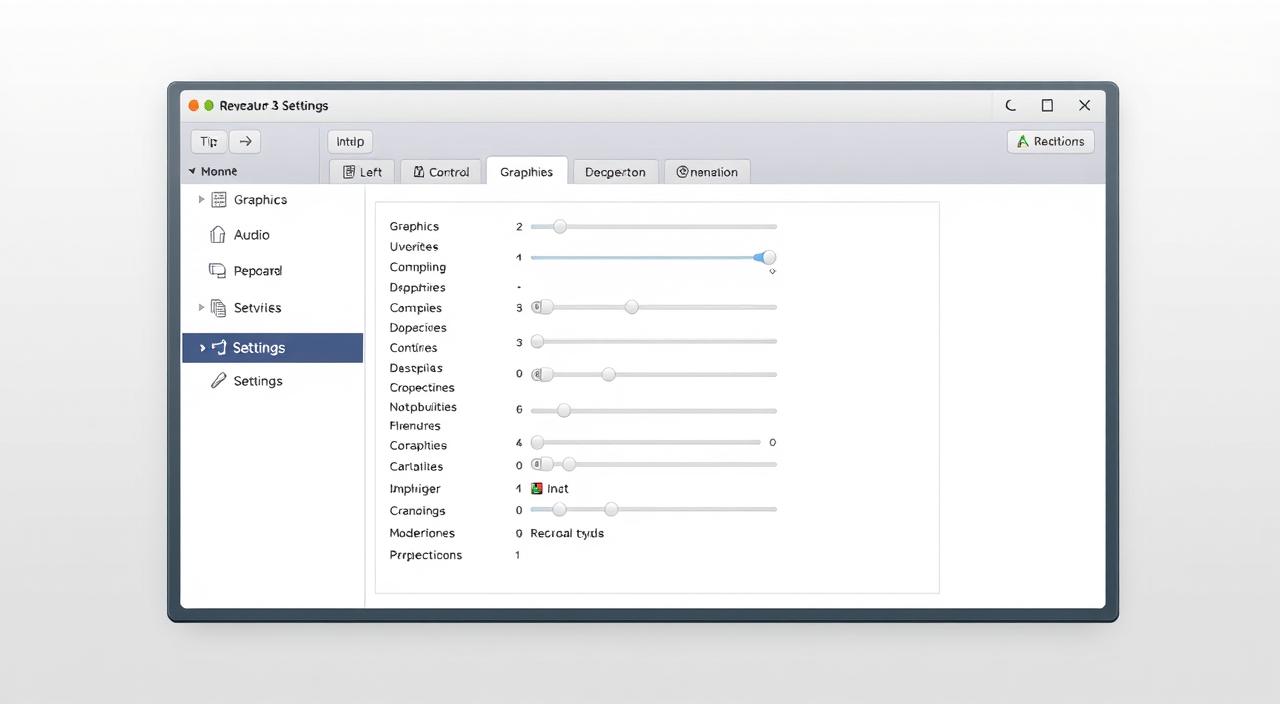This screenshot has height=704, width=1280.
Task: Collapse the Monne section triangle
Action: [192, 172]
